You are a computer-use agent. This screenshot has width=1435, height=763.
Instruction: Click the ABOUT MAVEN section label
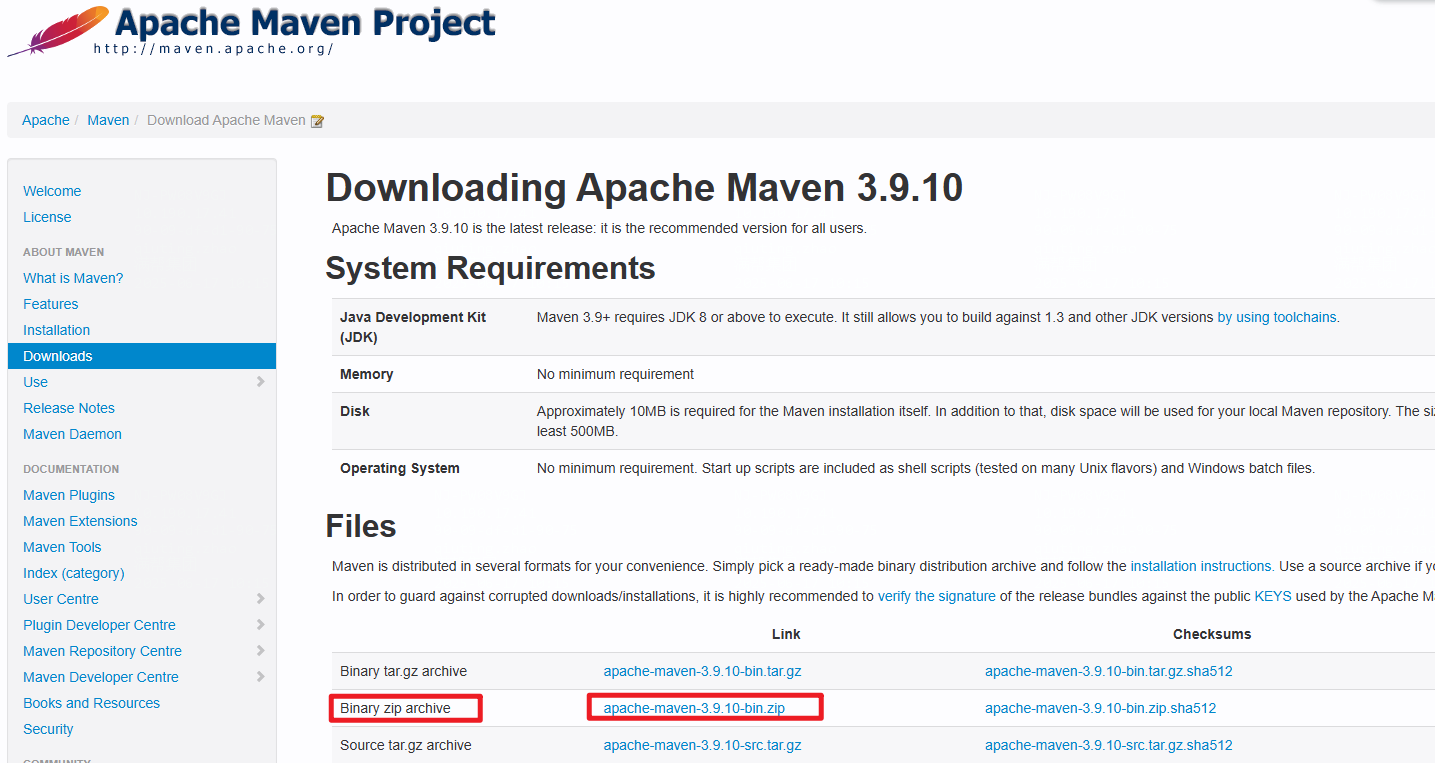(64, 252)
